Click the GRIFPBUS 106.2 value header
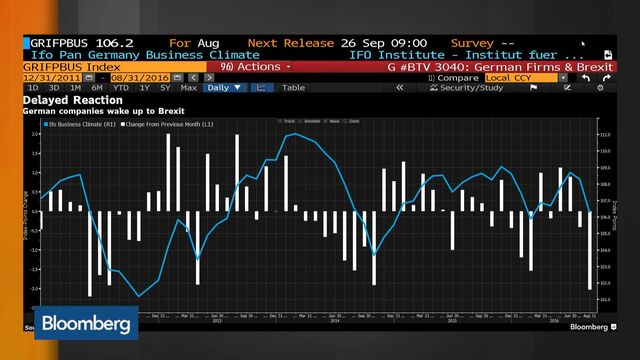640x360 pixels. coord(82,43)
